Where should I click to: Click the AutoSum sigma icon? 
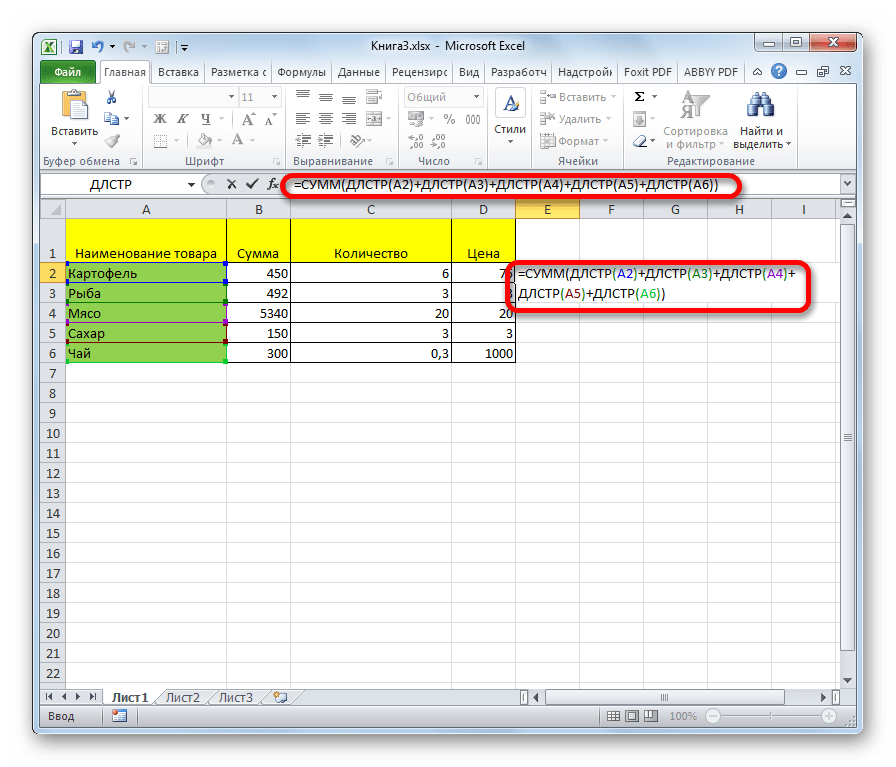pyautogui.click(x=638, y=97)
